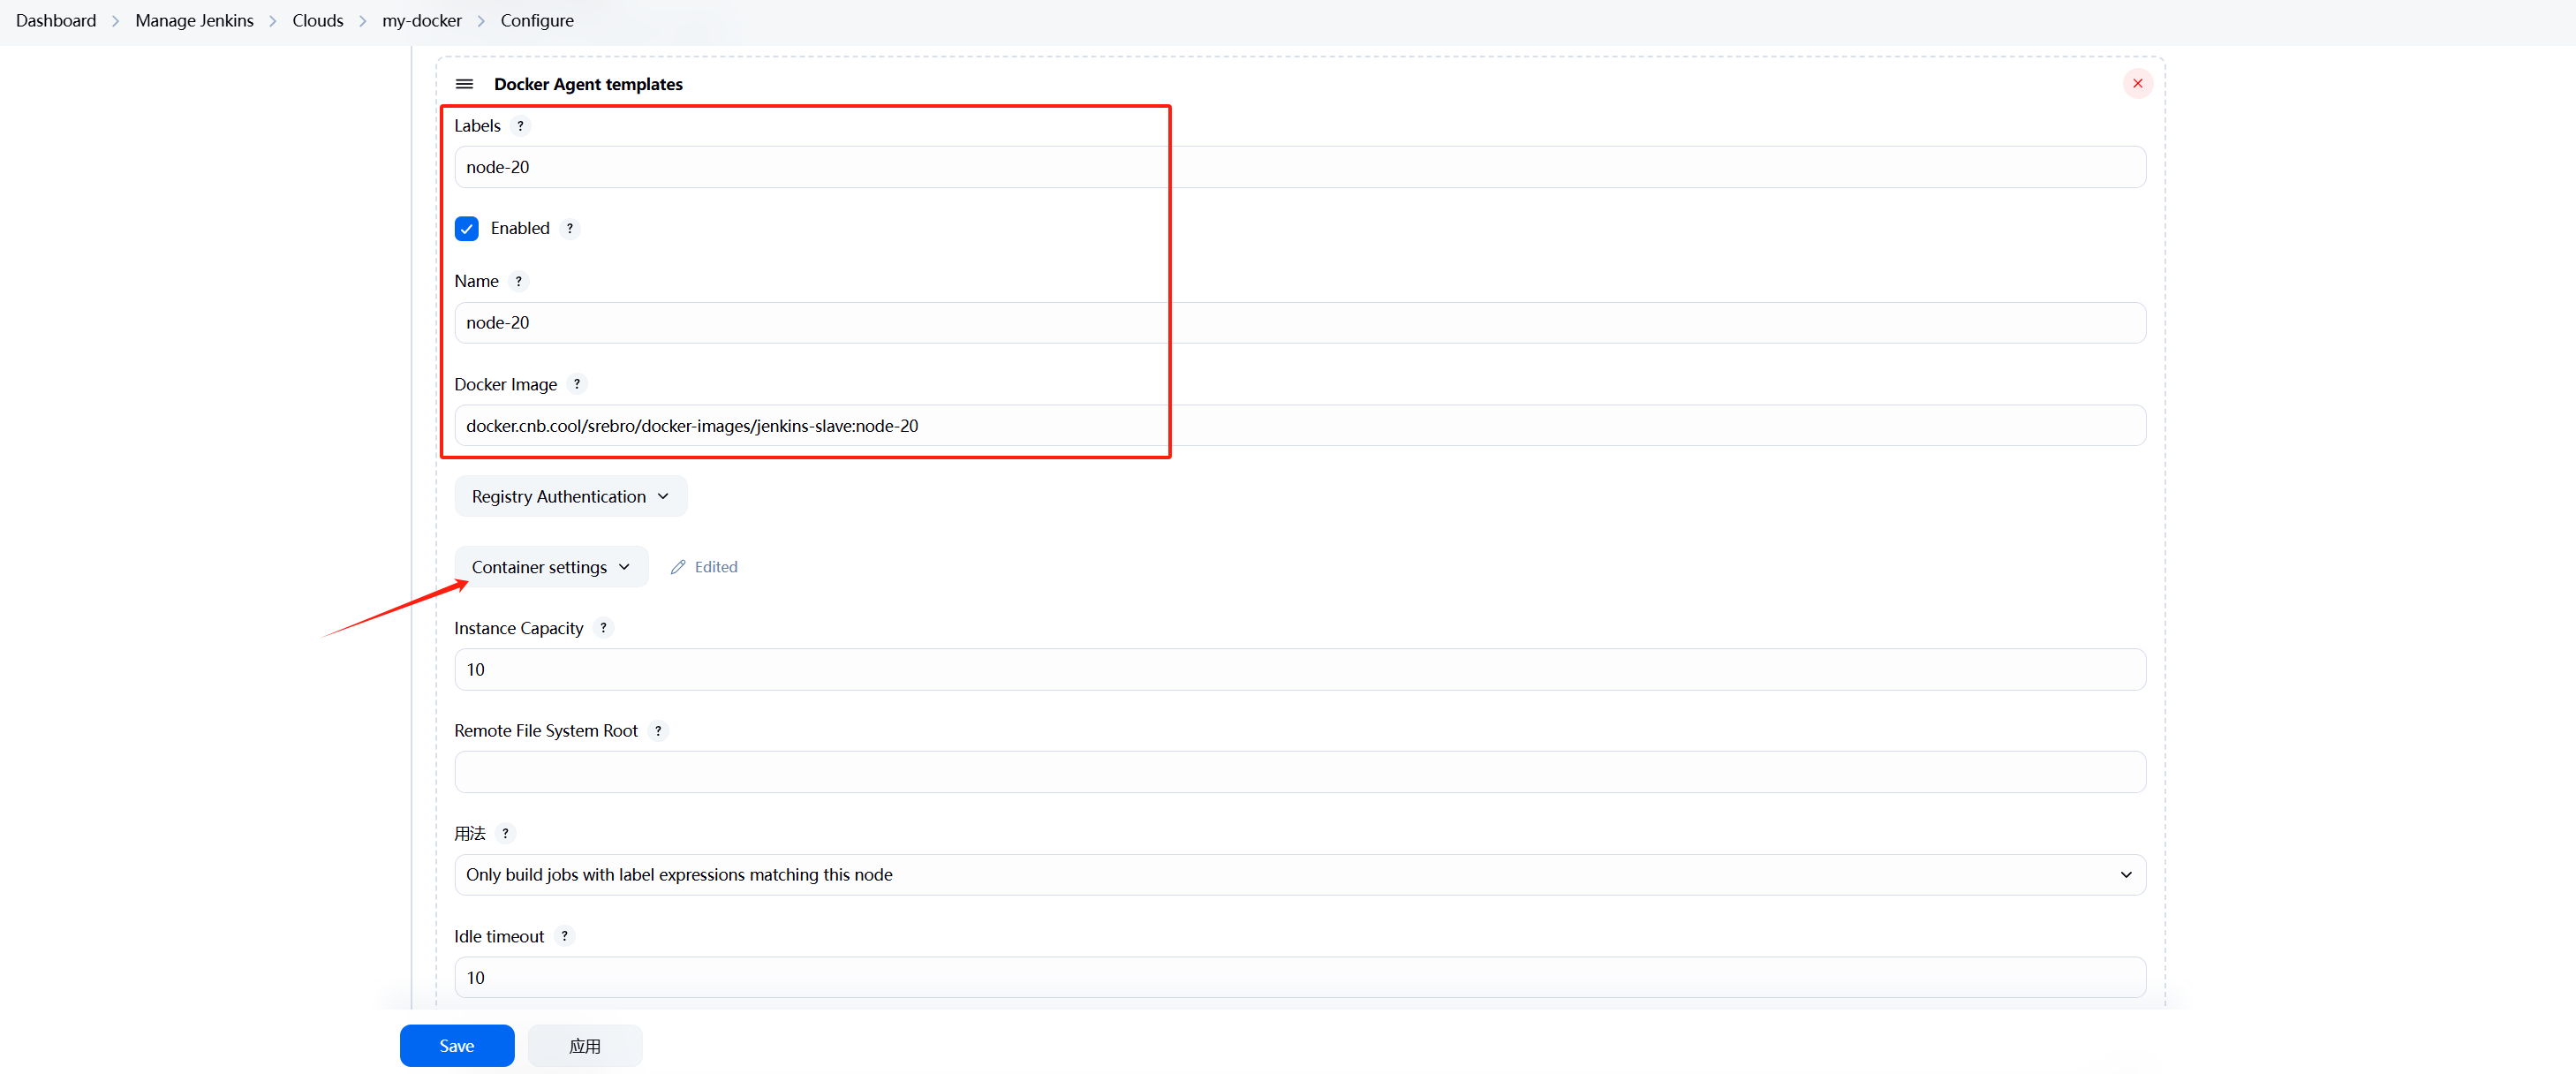Uncheck the Enabled checkbox
Screen dimensions: 2576x1074
click(x=467, y=229)
